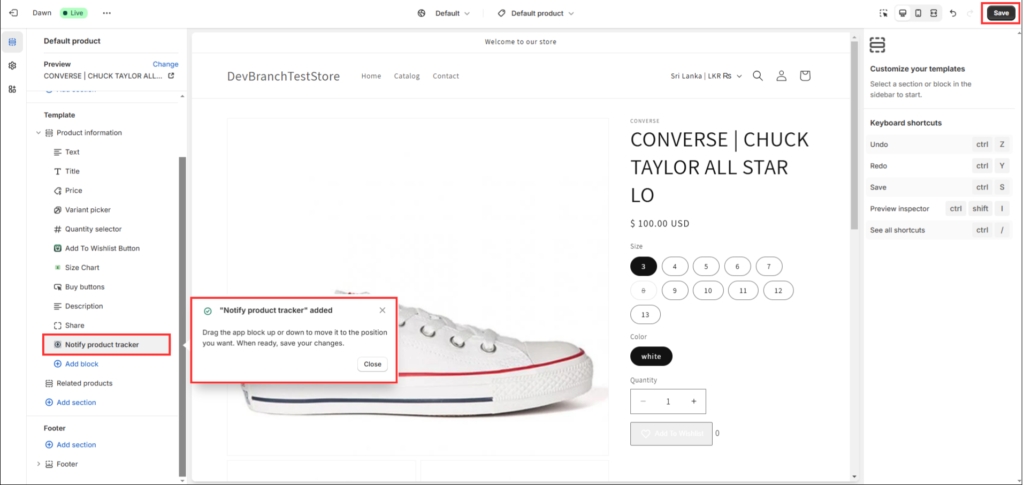The height and width of the screenshot is (485, 1024).
Task: Open Catalog in store navigation
Action: pyautogui.click(x=407, y=76)
